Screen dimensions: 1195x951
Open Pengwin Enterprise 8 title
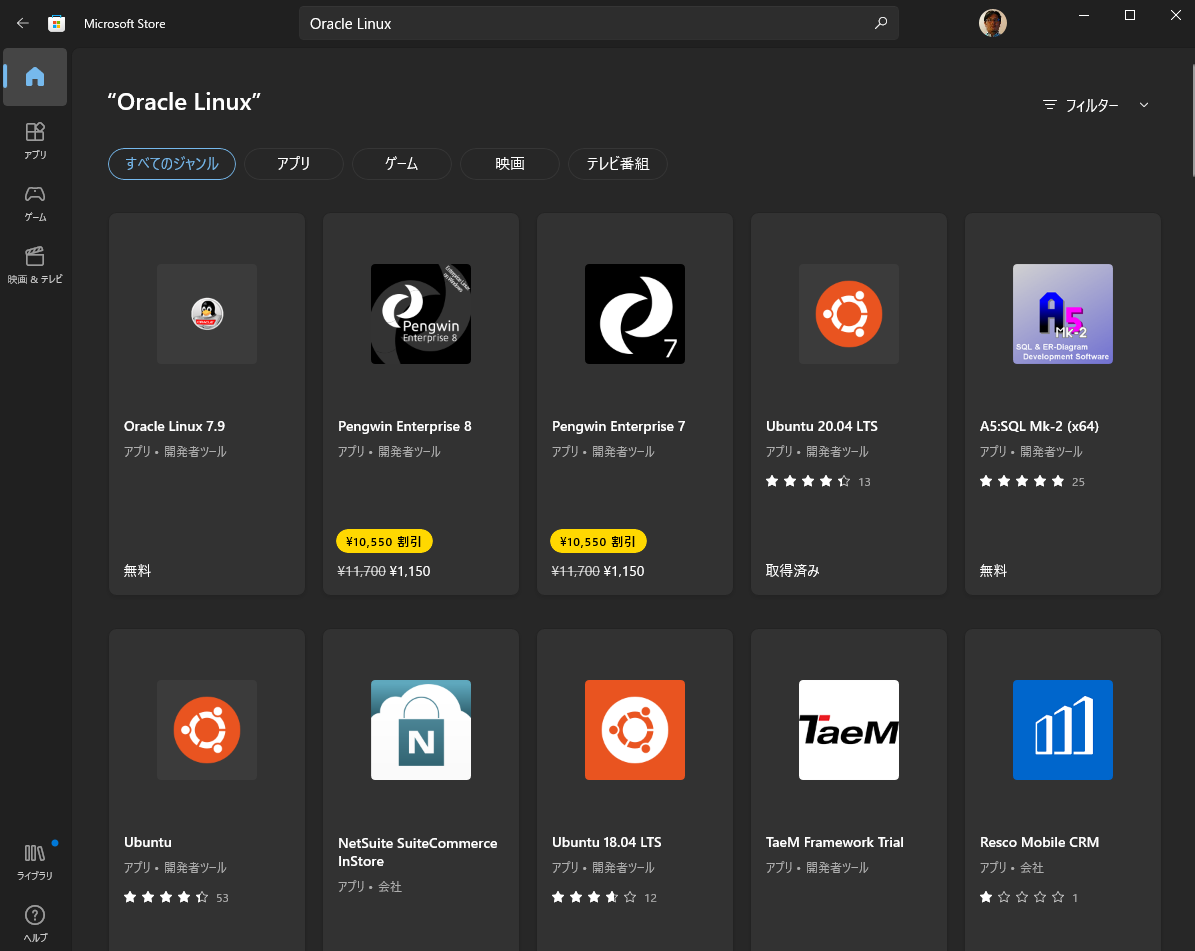point(405,427)
